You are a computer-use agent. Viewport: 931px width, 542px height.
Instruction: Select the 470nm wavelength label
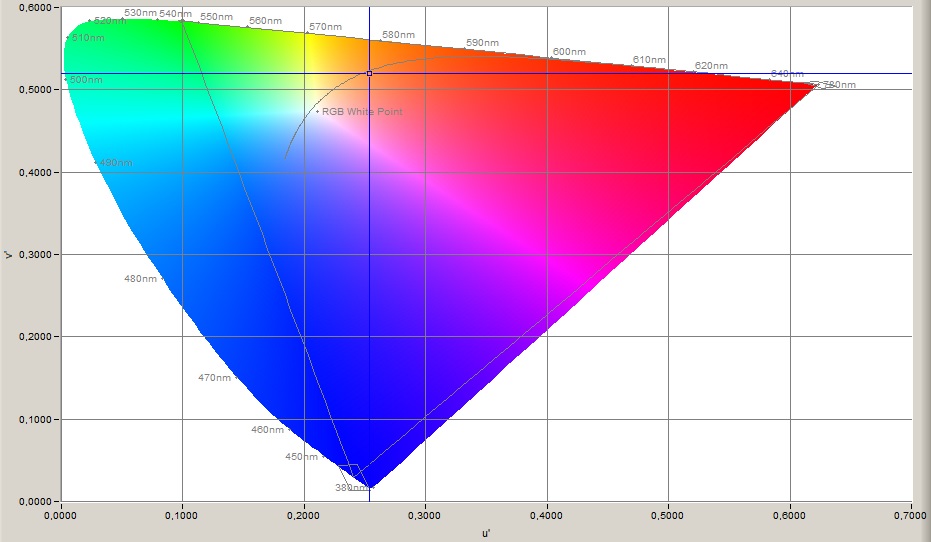coord(214,378)
